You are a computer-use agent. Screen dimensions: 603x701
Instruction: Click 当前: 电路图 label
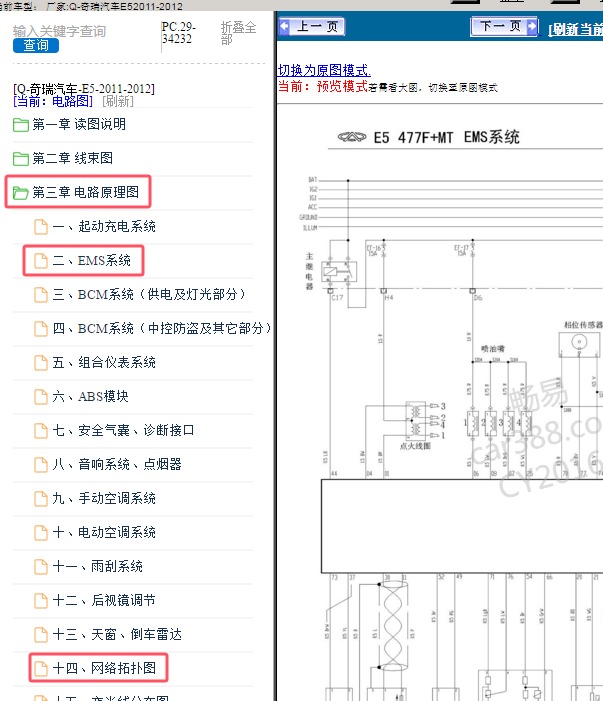(x=53, y=101)
